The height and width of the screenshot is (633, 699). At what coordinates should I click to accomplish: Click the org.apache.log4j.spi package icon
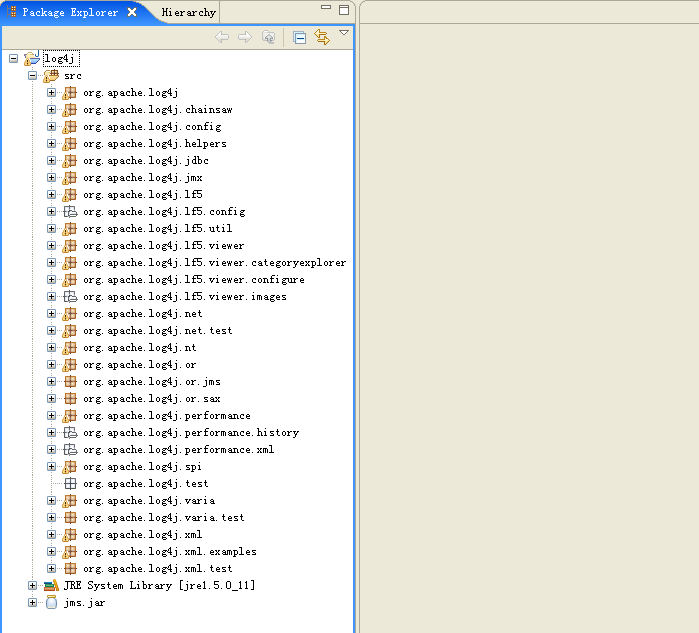pyautogui.click(x=69, y=467)
